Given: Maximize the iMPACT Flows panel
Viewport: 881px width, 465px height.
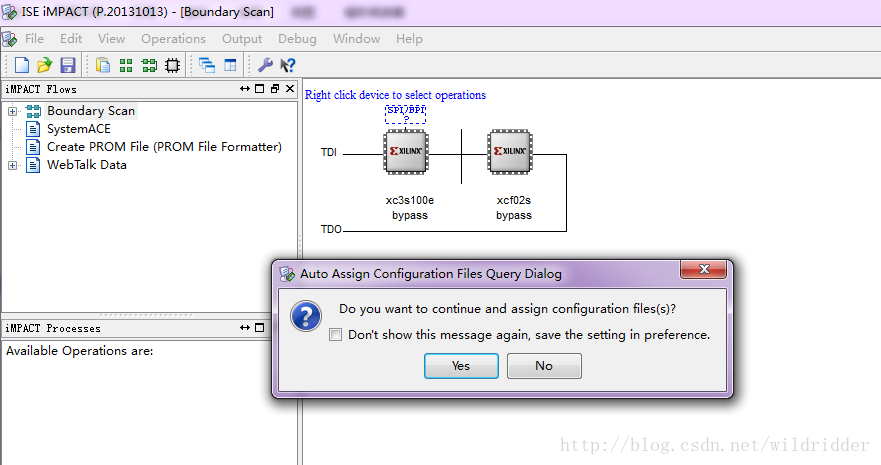Looking at the screenshot, I should [x=259, y=89].
